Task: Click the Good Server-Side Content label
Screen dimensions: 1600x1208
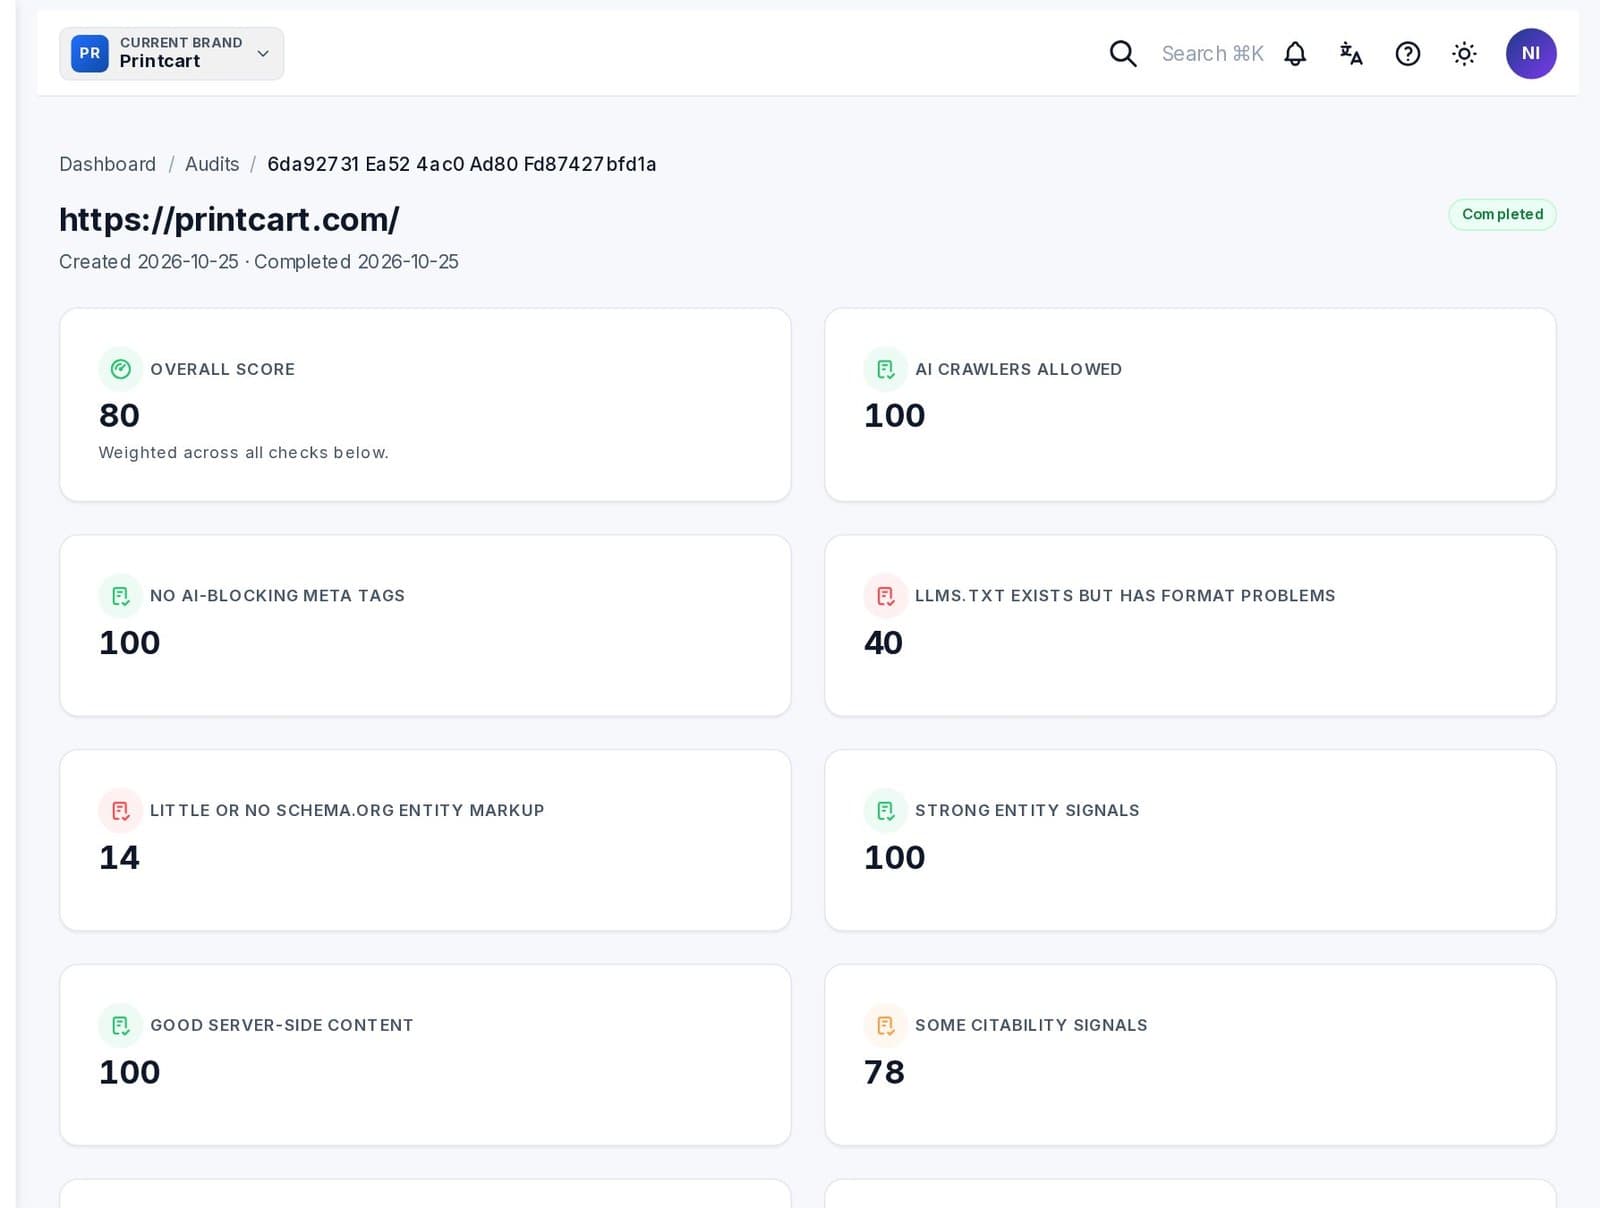Action: 281,1026
